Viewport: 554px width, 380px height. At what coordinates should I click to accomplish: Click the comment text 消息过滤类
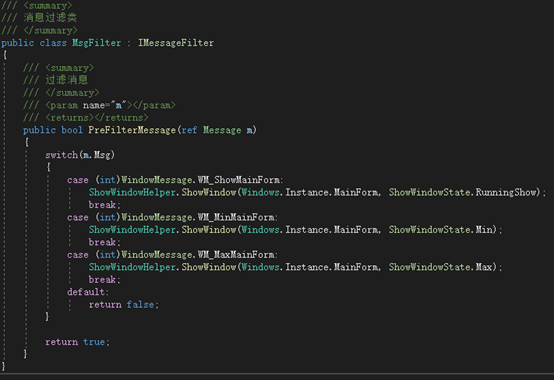pyautogui.click(x=50, y=18)
